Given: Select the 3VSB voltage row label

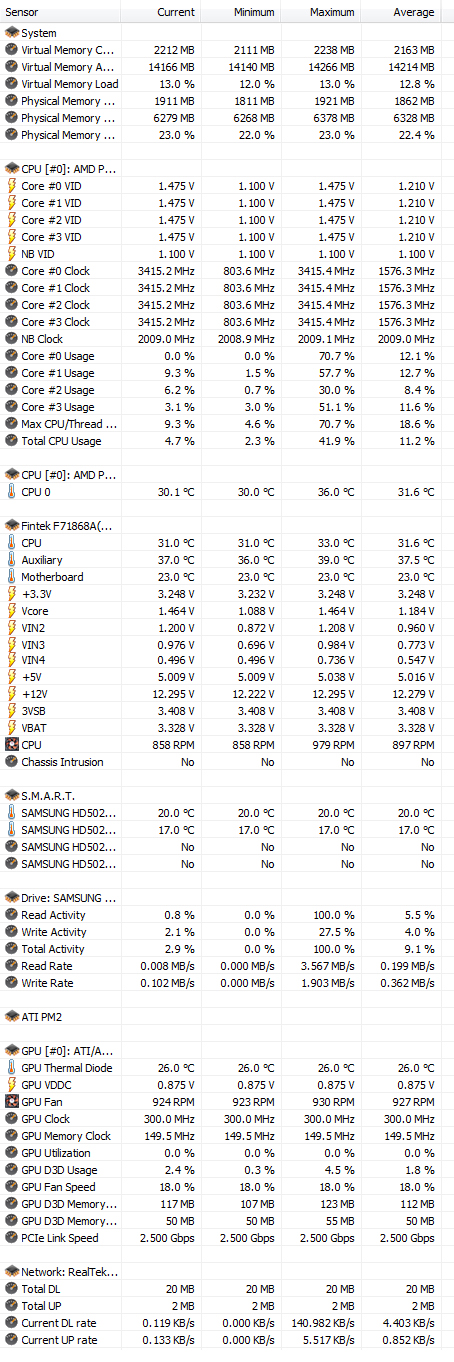Looking at the screenshot, I should (35, 713).
